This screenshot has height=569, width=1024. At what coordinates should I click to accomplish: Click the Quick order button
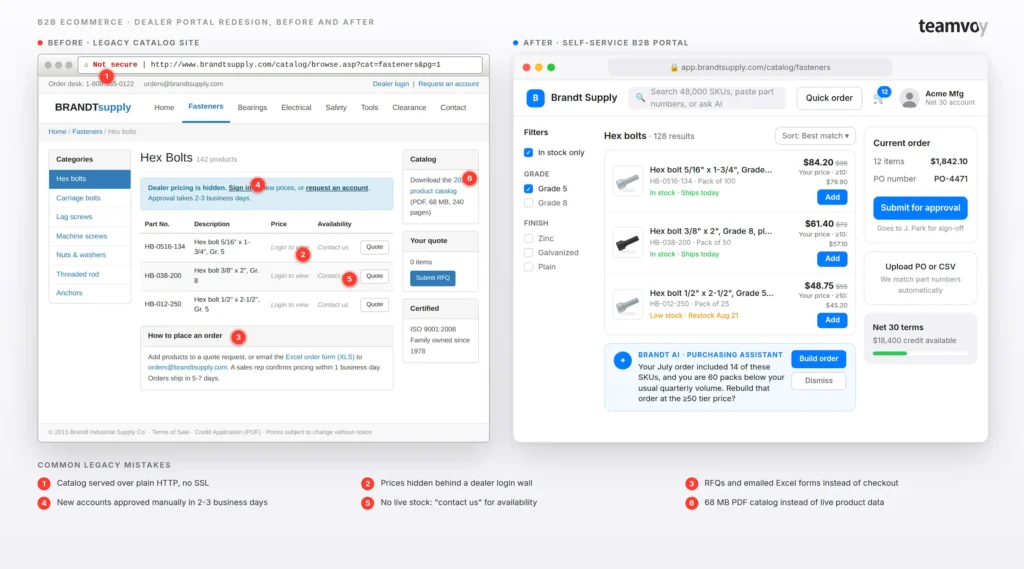(x=829, y=98)
